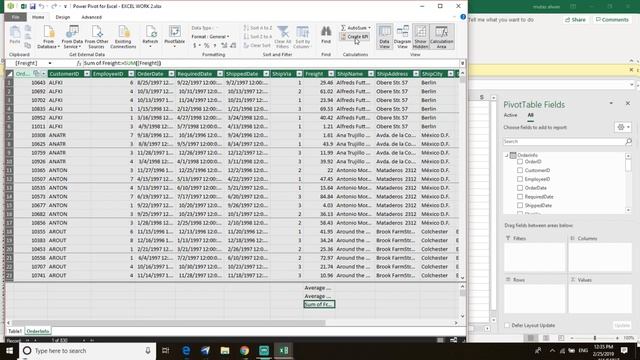Image resolution: width=640 pixels, height=360 pixels.
Task: Click the undo icon in title bar
Action: pos(41,6)
